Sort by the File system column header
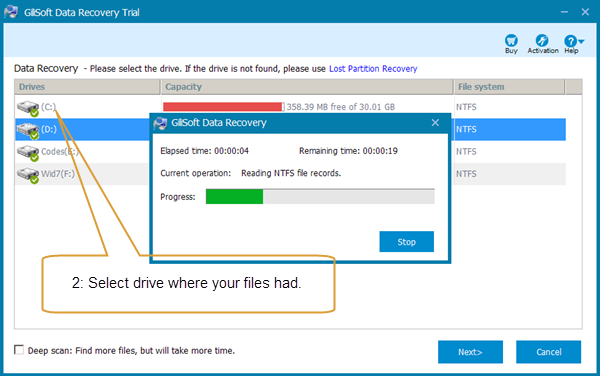This screenshot has height=376, width=600. (509, 87)
